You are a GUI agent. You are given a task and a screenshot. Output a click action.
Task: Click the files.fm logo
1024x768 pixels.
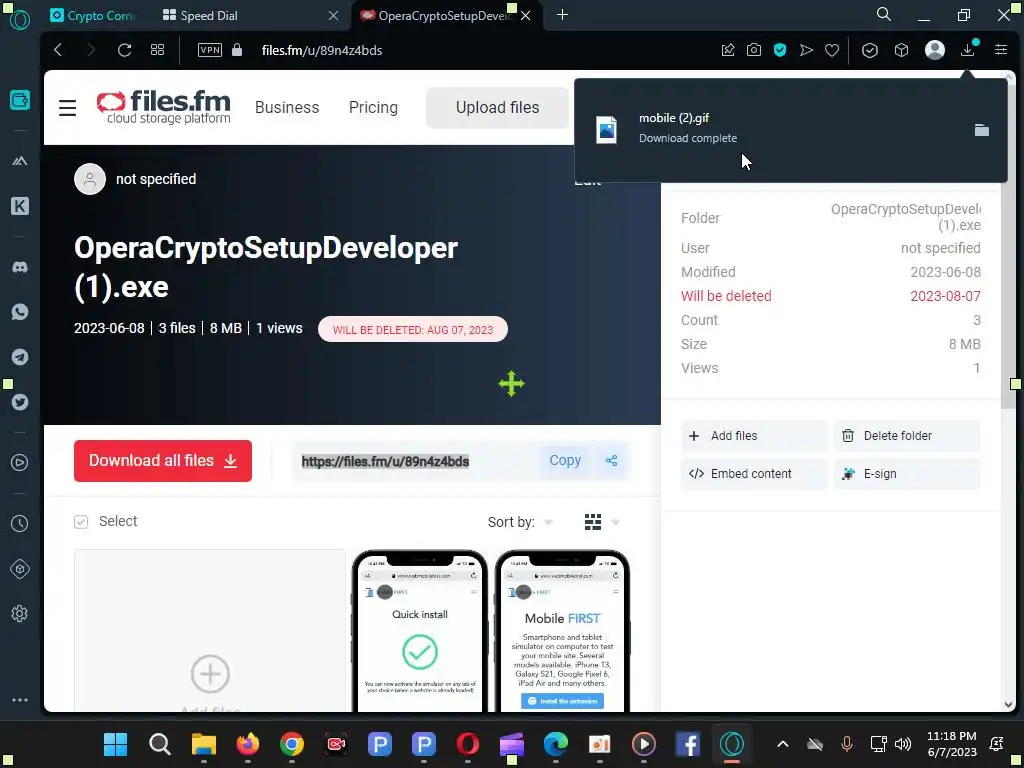[163, 108]
